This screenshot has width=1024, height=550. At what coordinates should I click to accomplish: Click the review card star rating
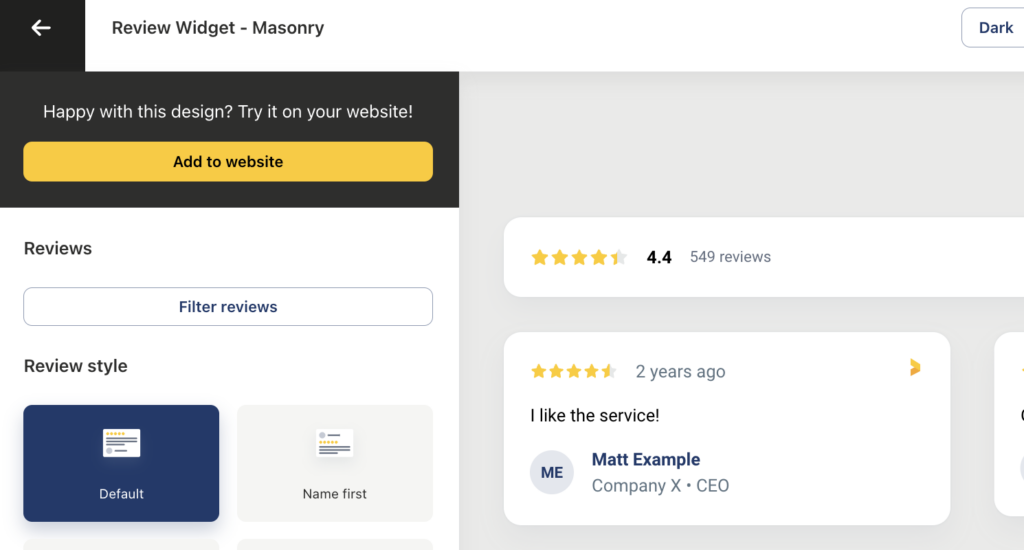(573, 372)
